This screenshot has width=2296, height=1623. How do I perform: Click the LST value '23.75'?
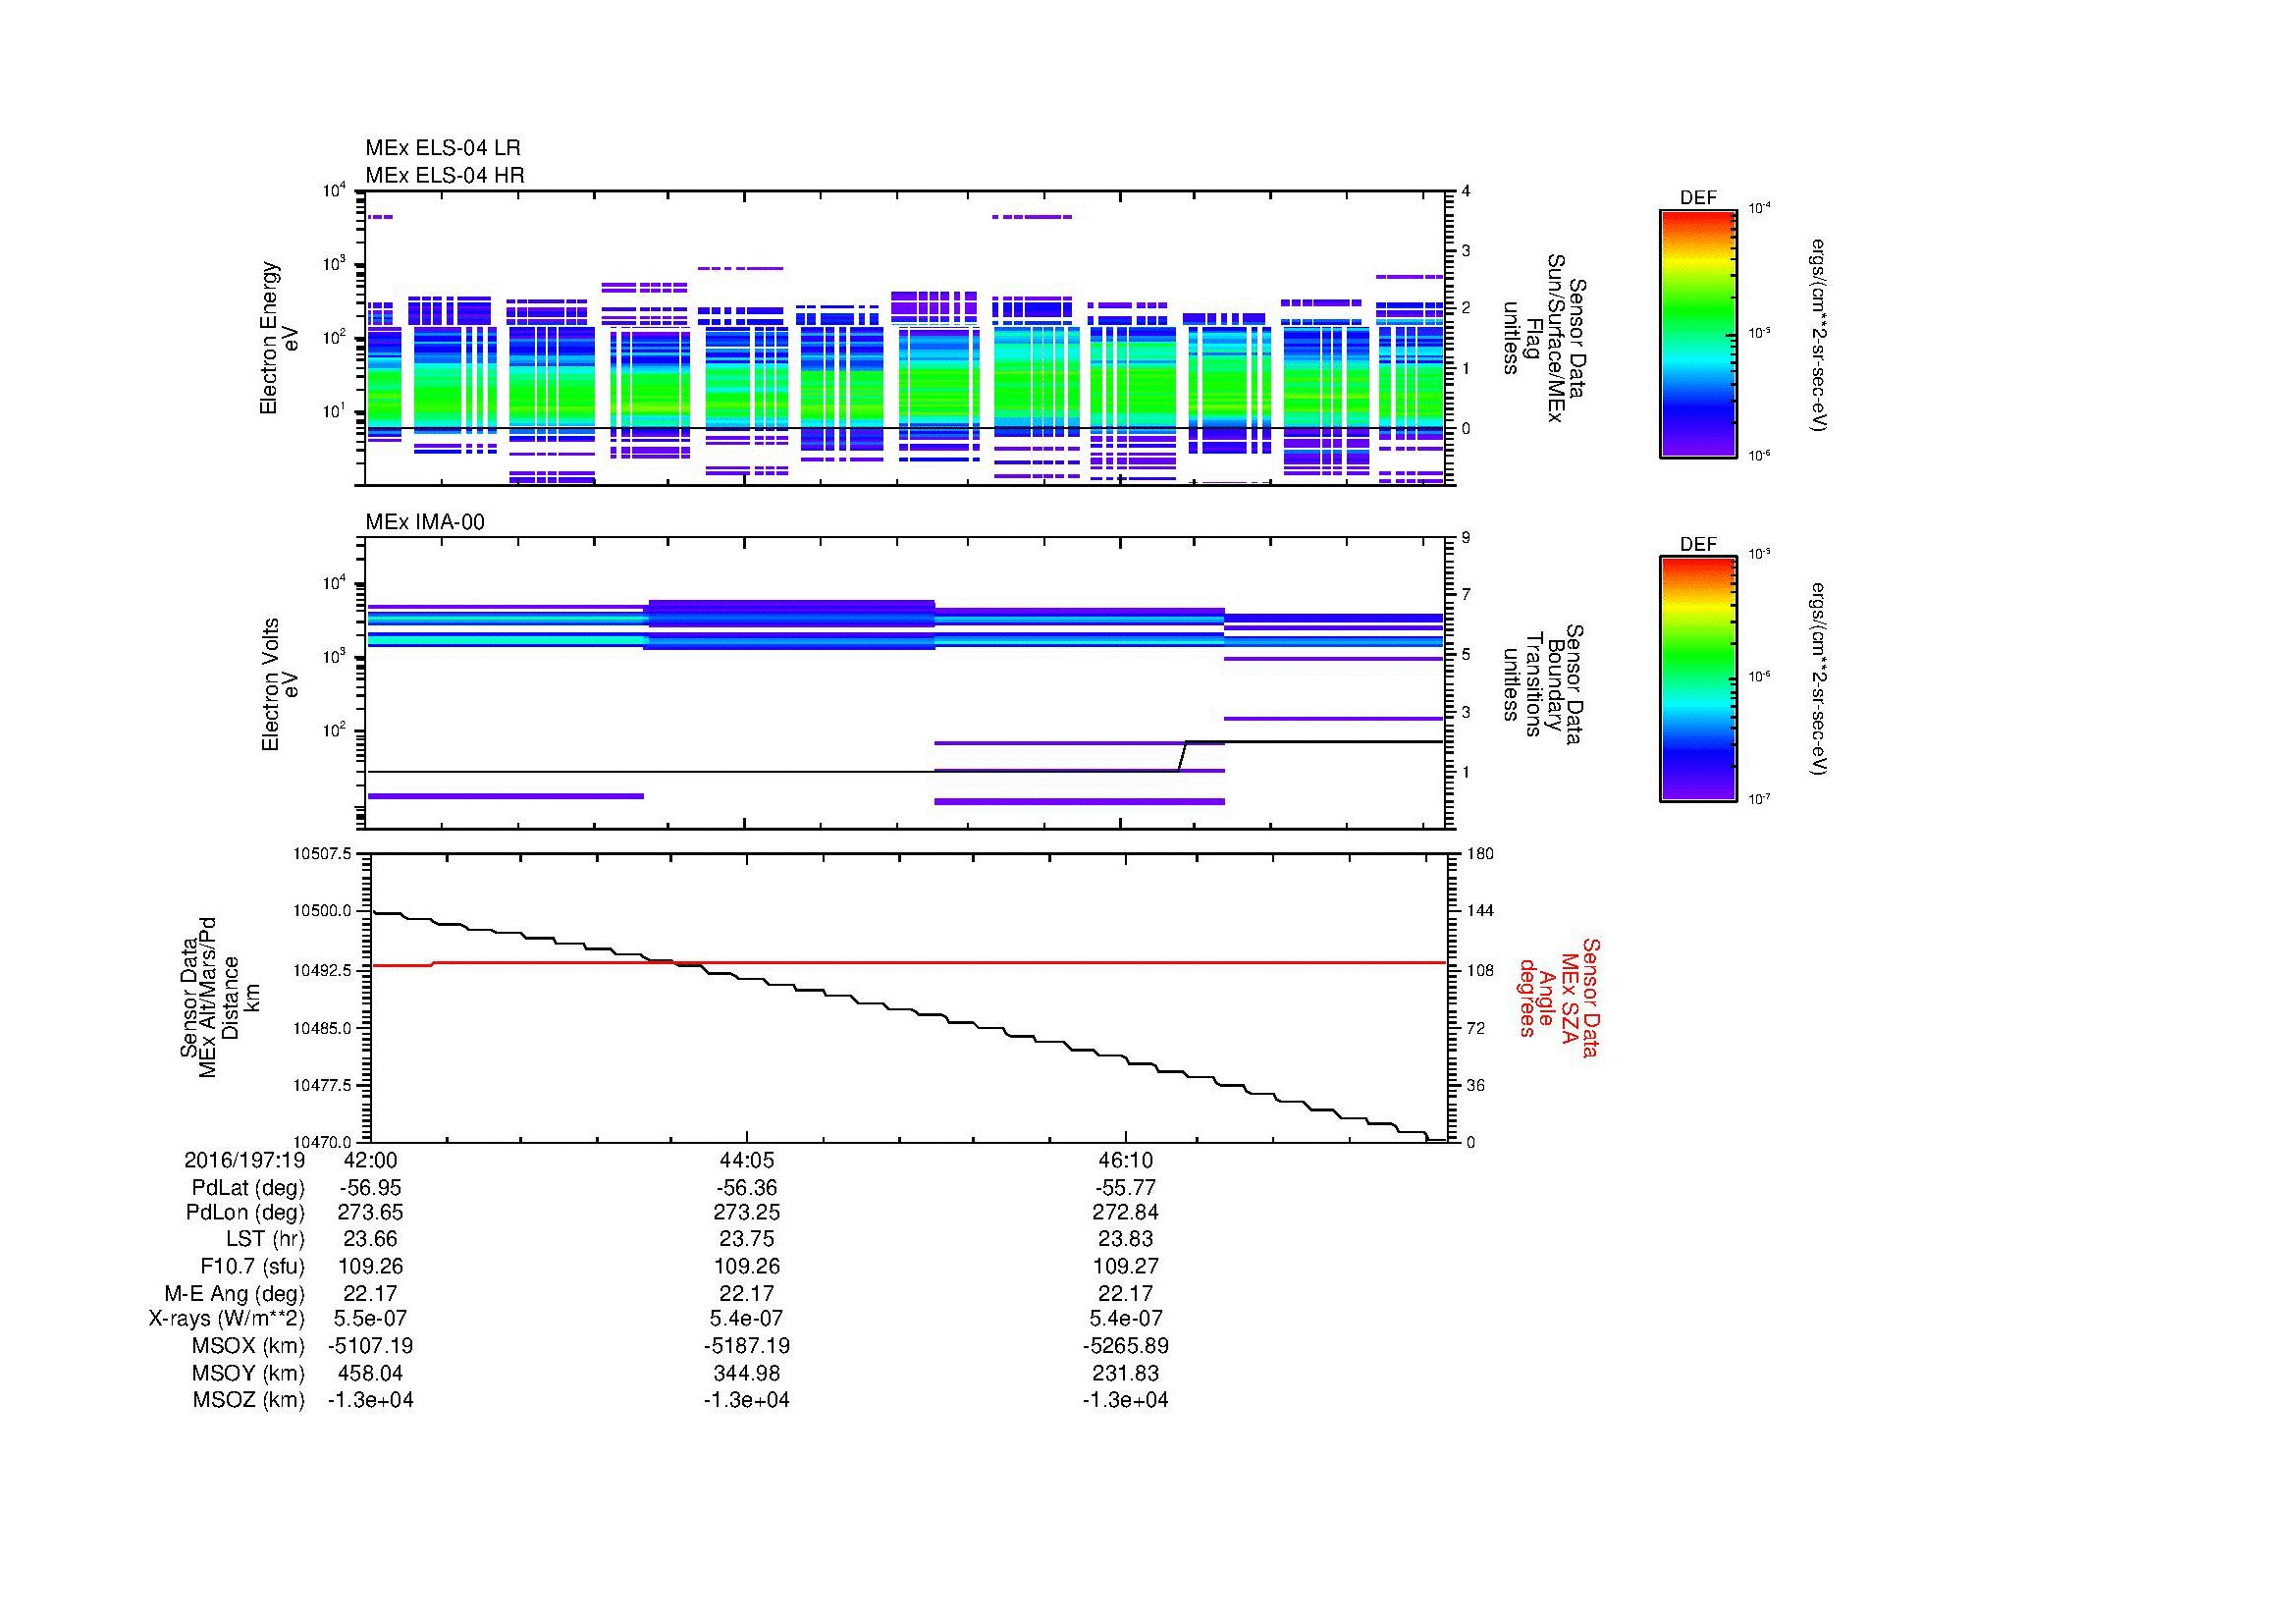pos(747,1239)
